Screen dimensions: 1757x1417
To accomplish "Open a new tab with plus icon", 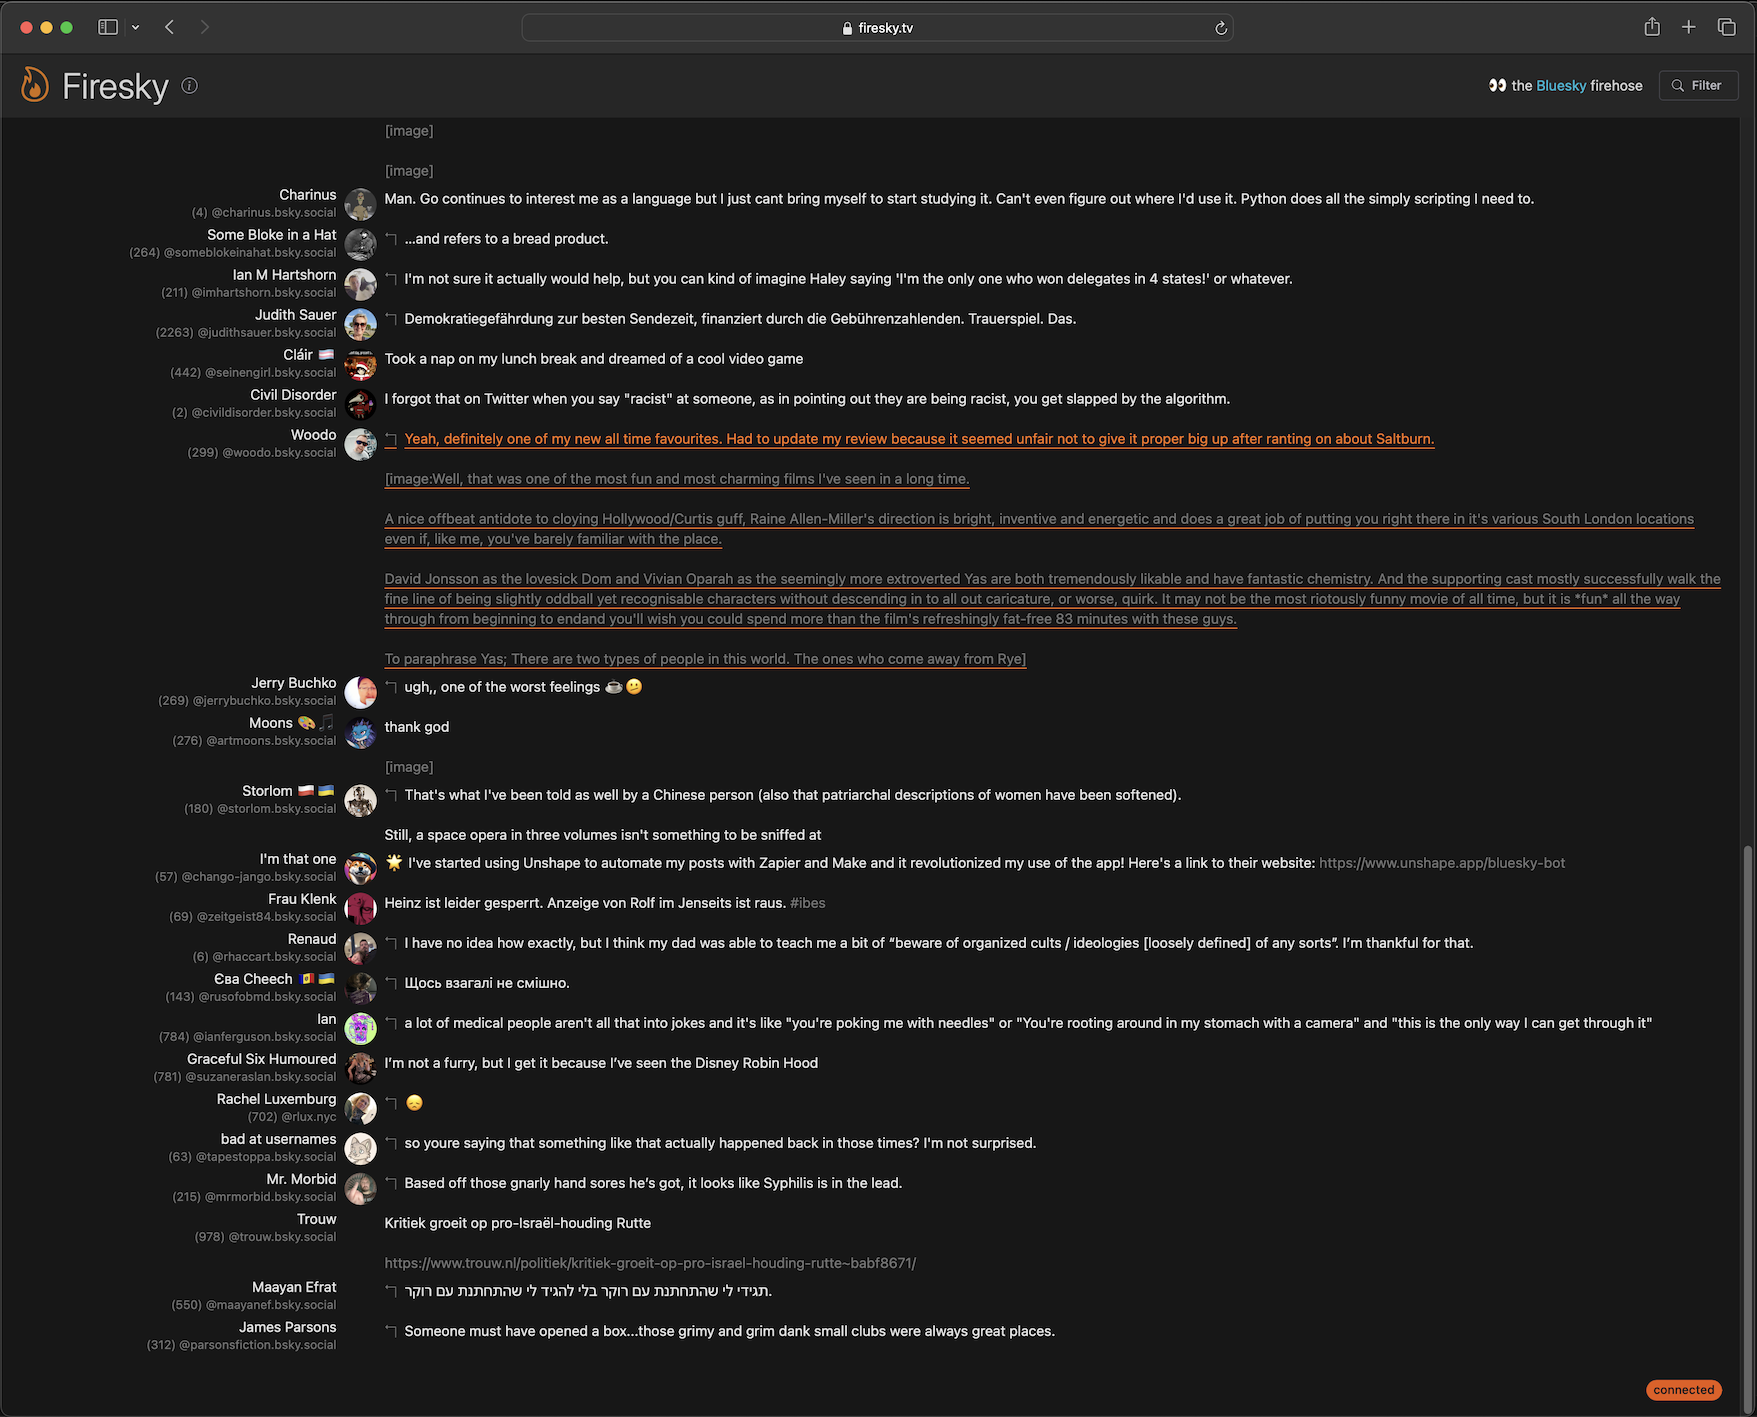I will 1688,27.
